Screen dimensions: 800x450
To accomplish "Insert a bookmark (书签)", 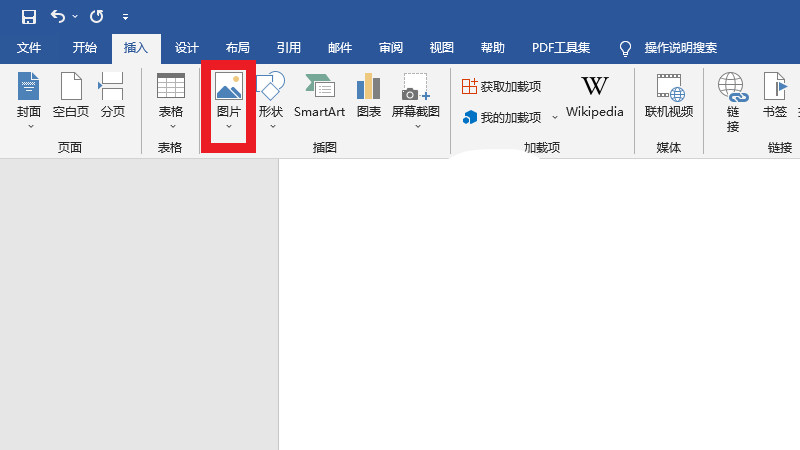I will click(775, 96).
